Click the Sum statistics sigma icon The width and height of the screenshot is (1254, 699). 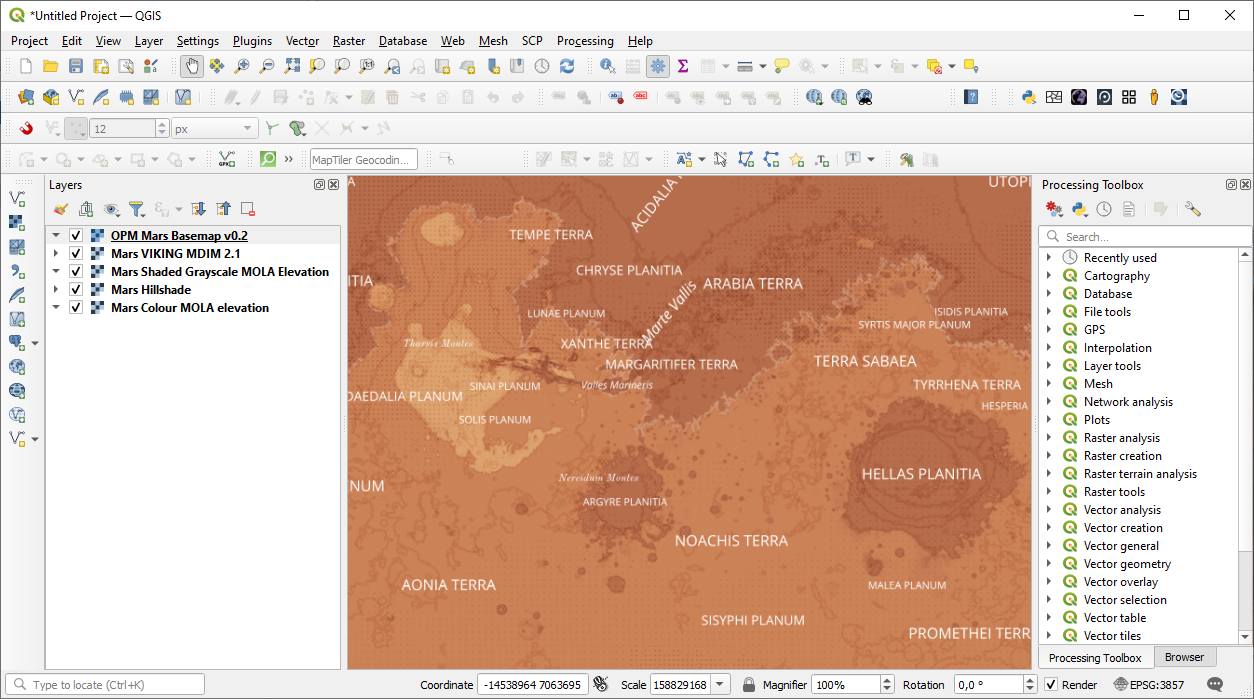point(682,66)
